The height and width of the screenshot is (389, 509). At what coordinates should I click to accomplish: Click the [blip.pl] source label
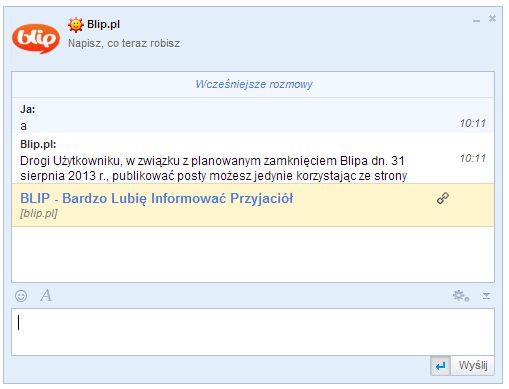pos(39,214)
